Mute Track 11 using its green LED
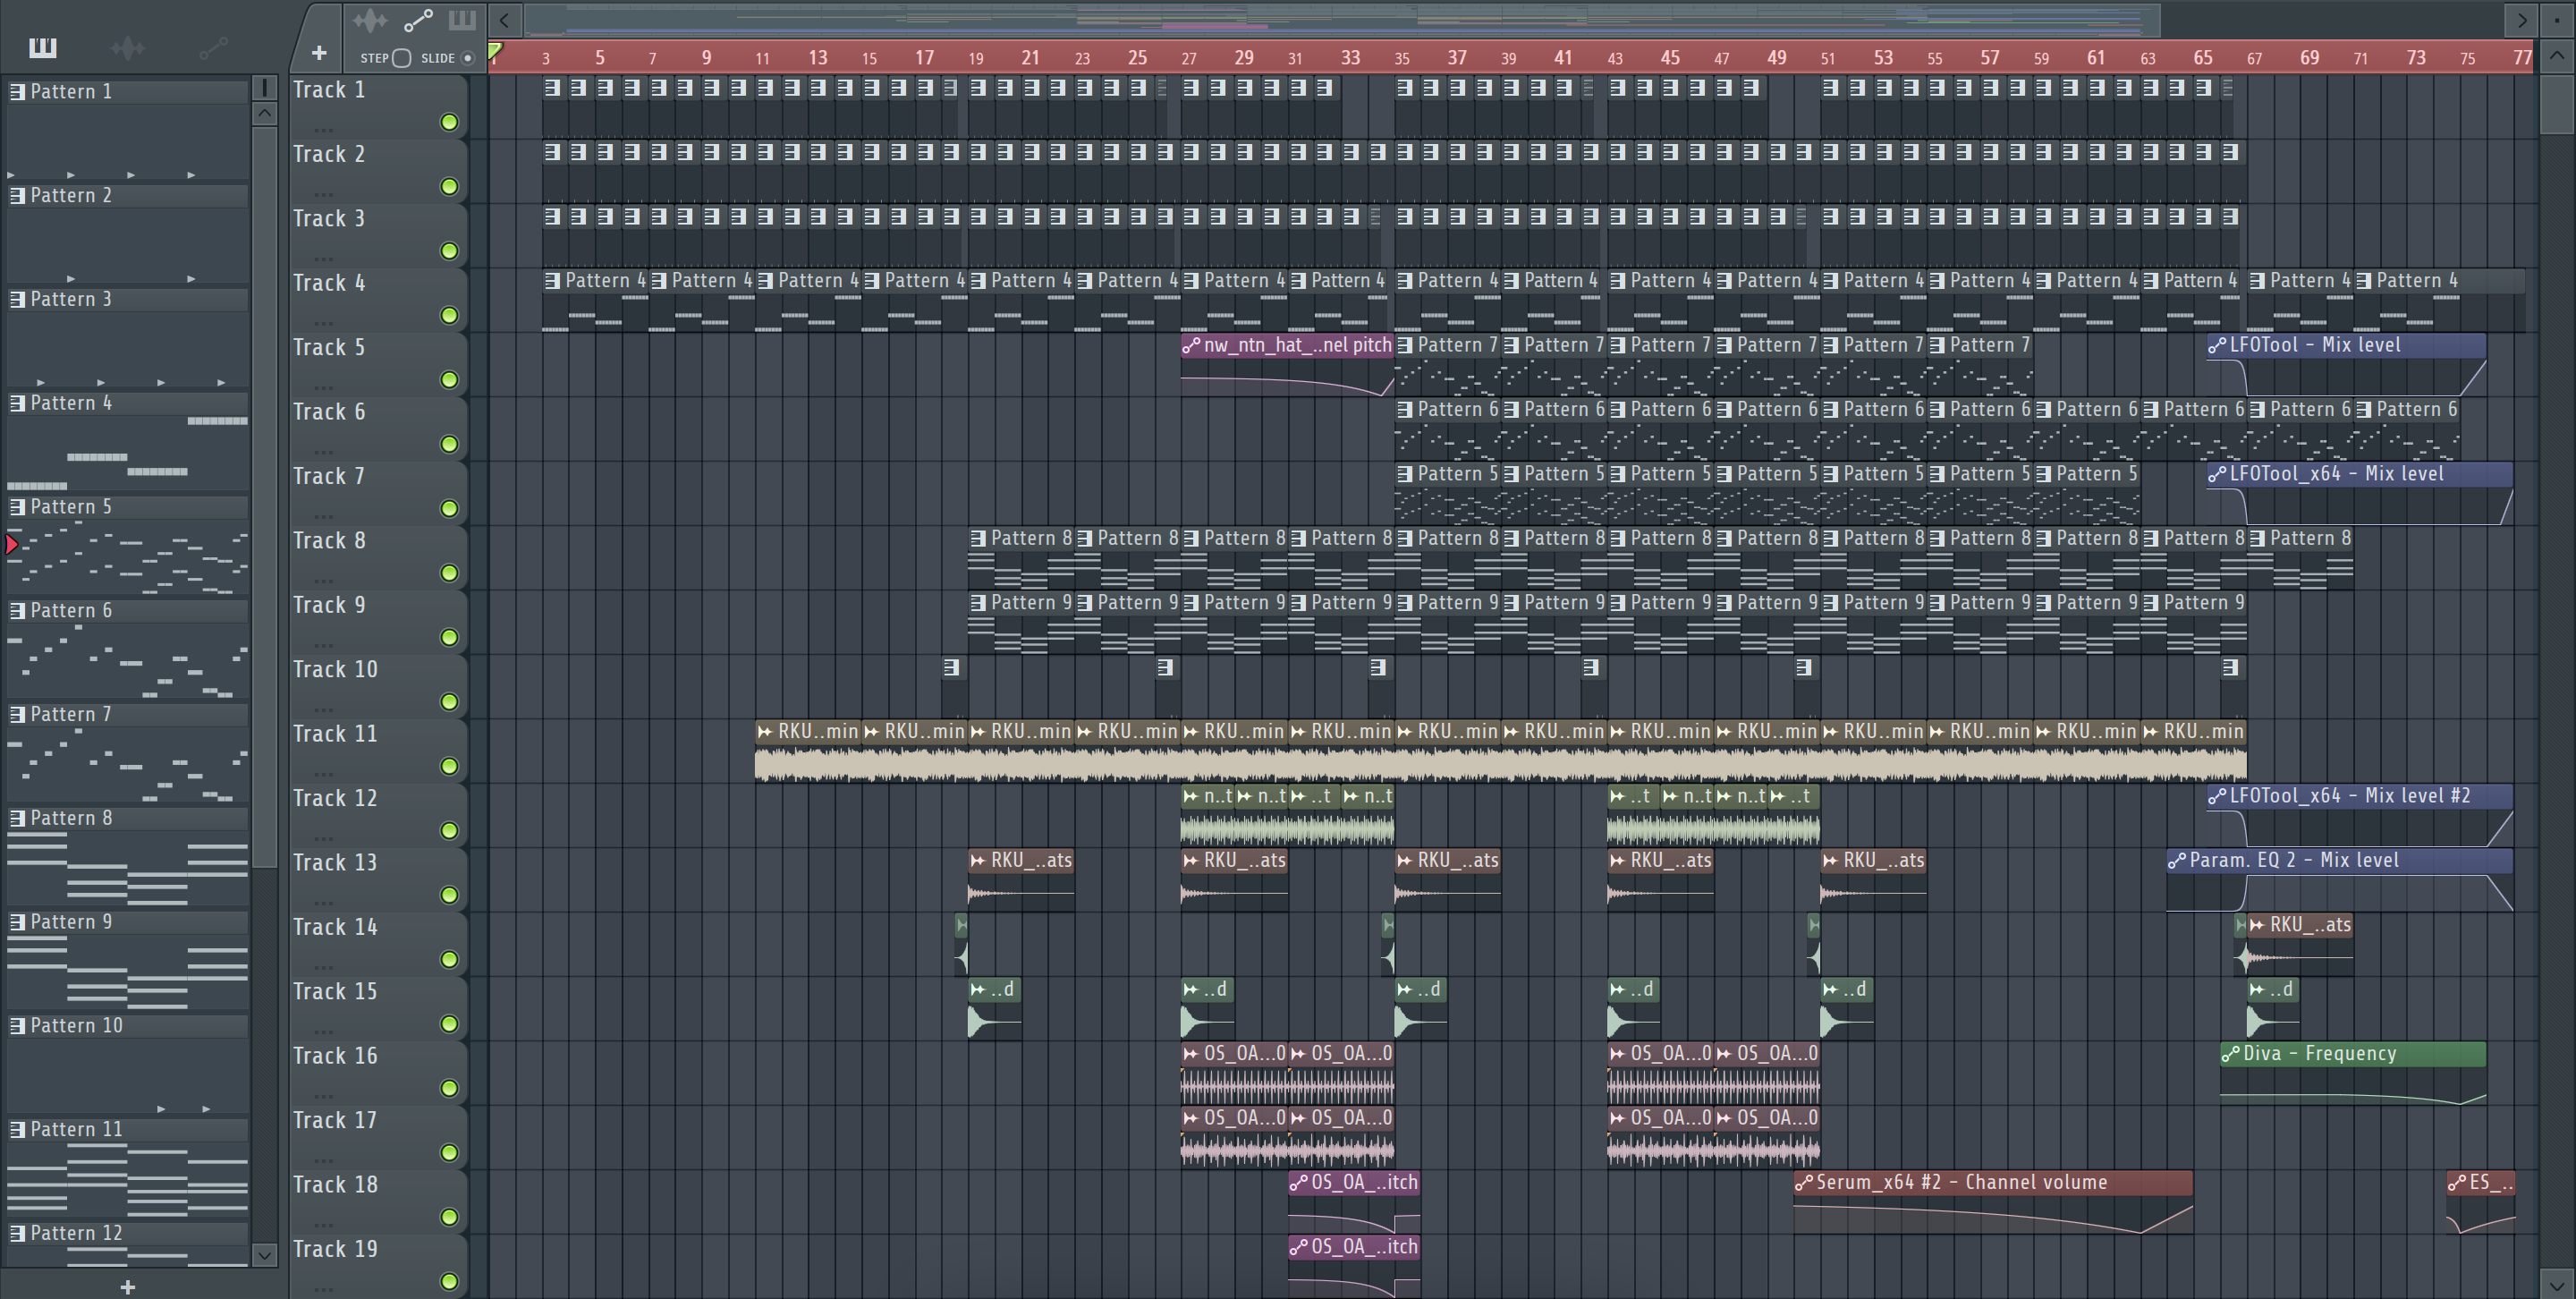The image size is (2576, 1299). 449,766
